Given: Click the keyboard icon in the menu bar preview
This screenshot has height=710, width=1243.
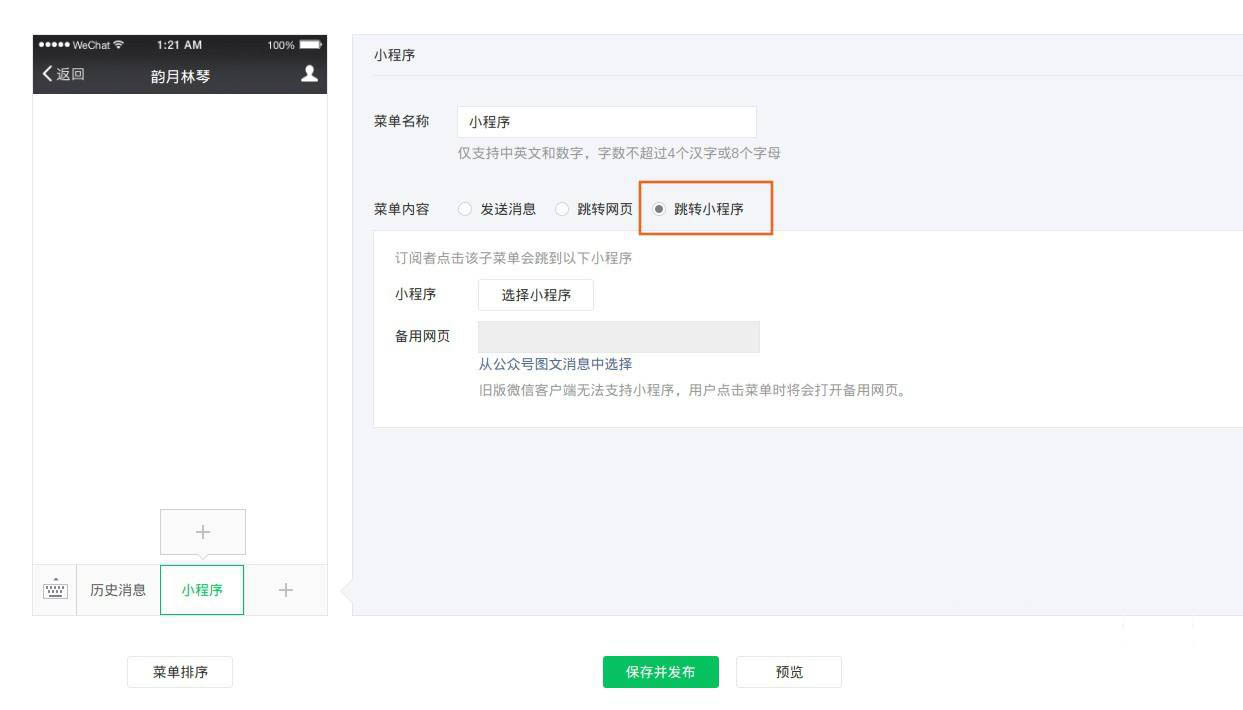Looking at the screenshot, I should point(57,590).
